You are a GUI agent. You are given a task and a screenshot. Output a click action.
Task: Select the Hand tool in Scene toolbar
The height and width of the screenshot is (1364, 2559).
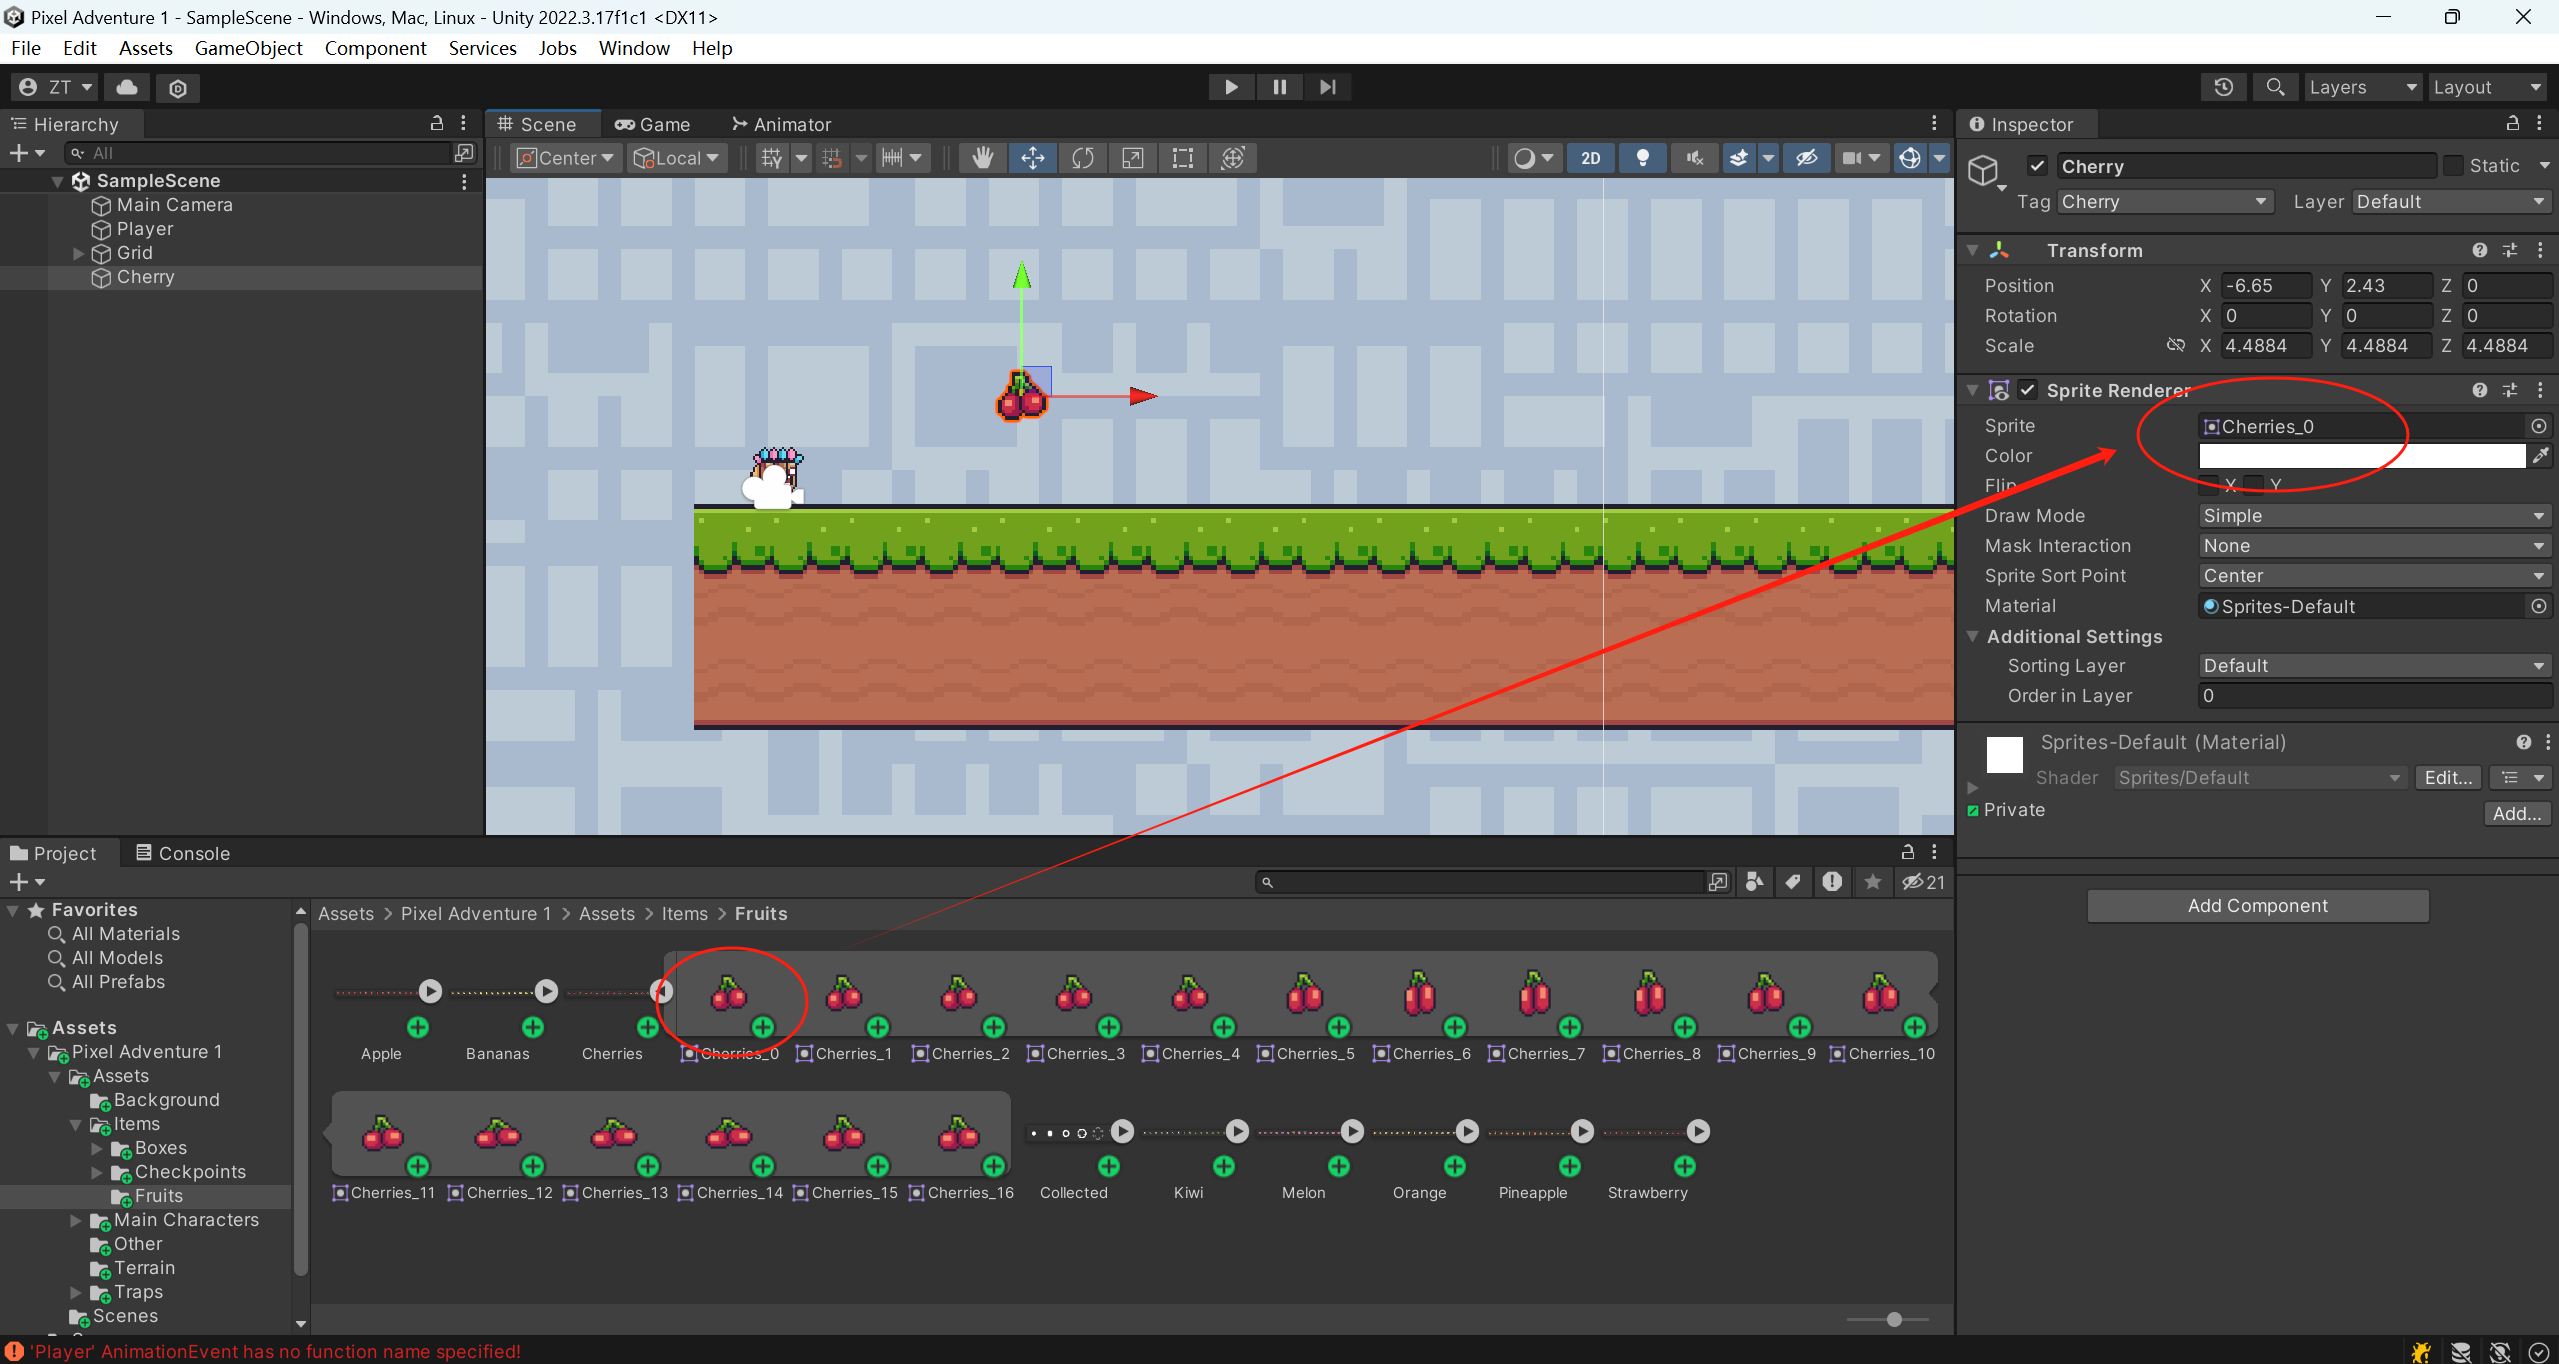982,157
